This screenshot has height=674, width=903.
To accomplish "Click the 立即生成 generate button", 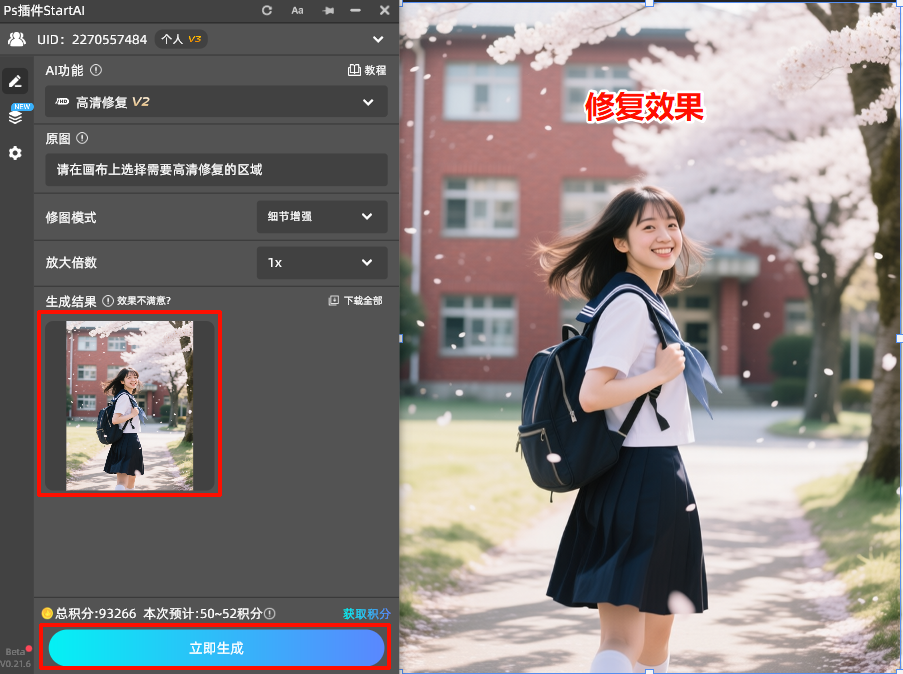I will tap(216, 648).
